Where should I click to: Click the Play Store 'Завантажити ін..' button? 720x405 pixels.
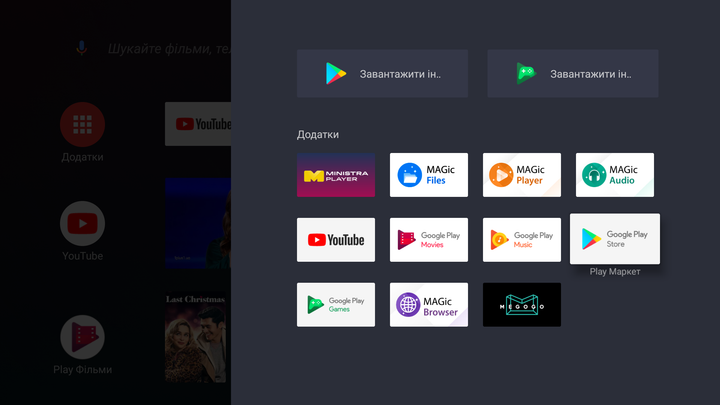382,73
